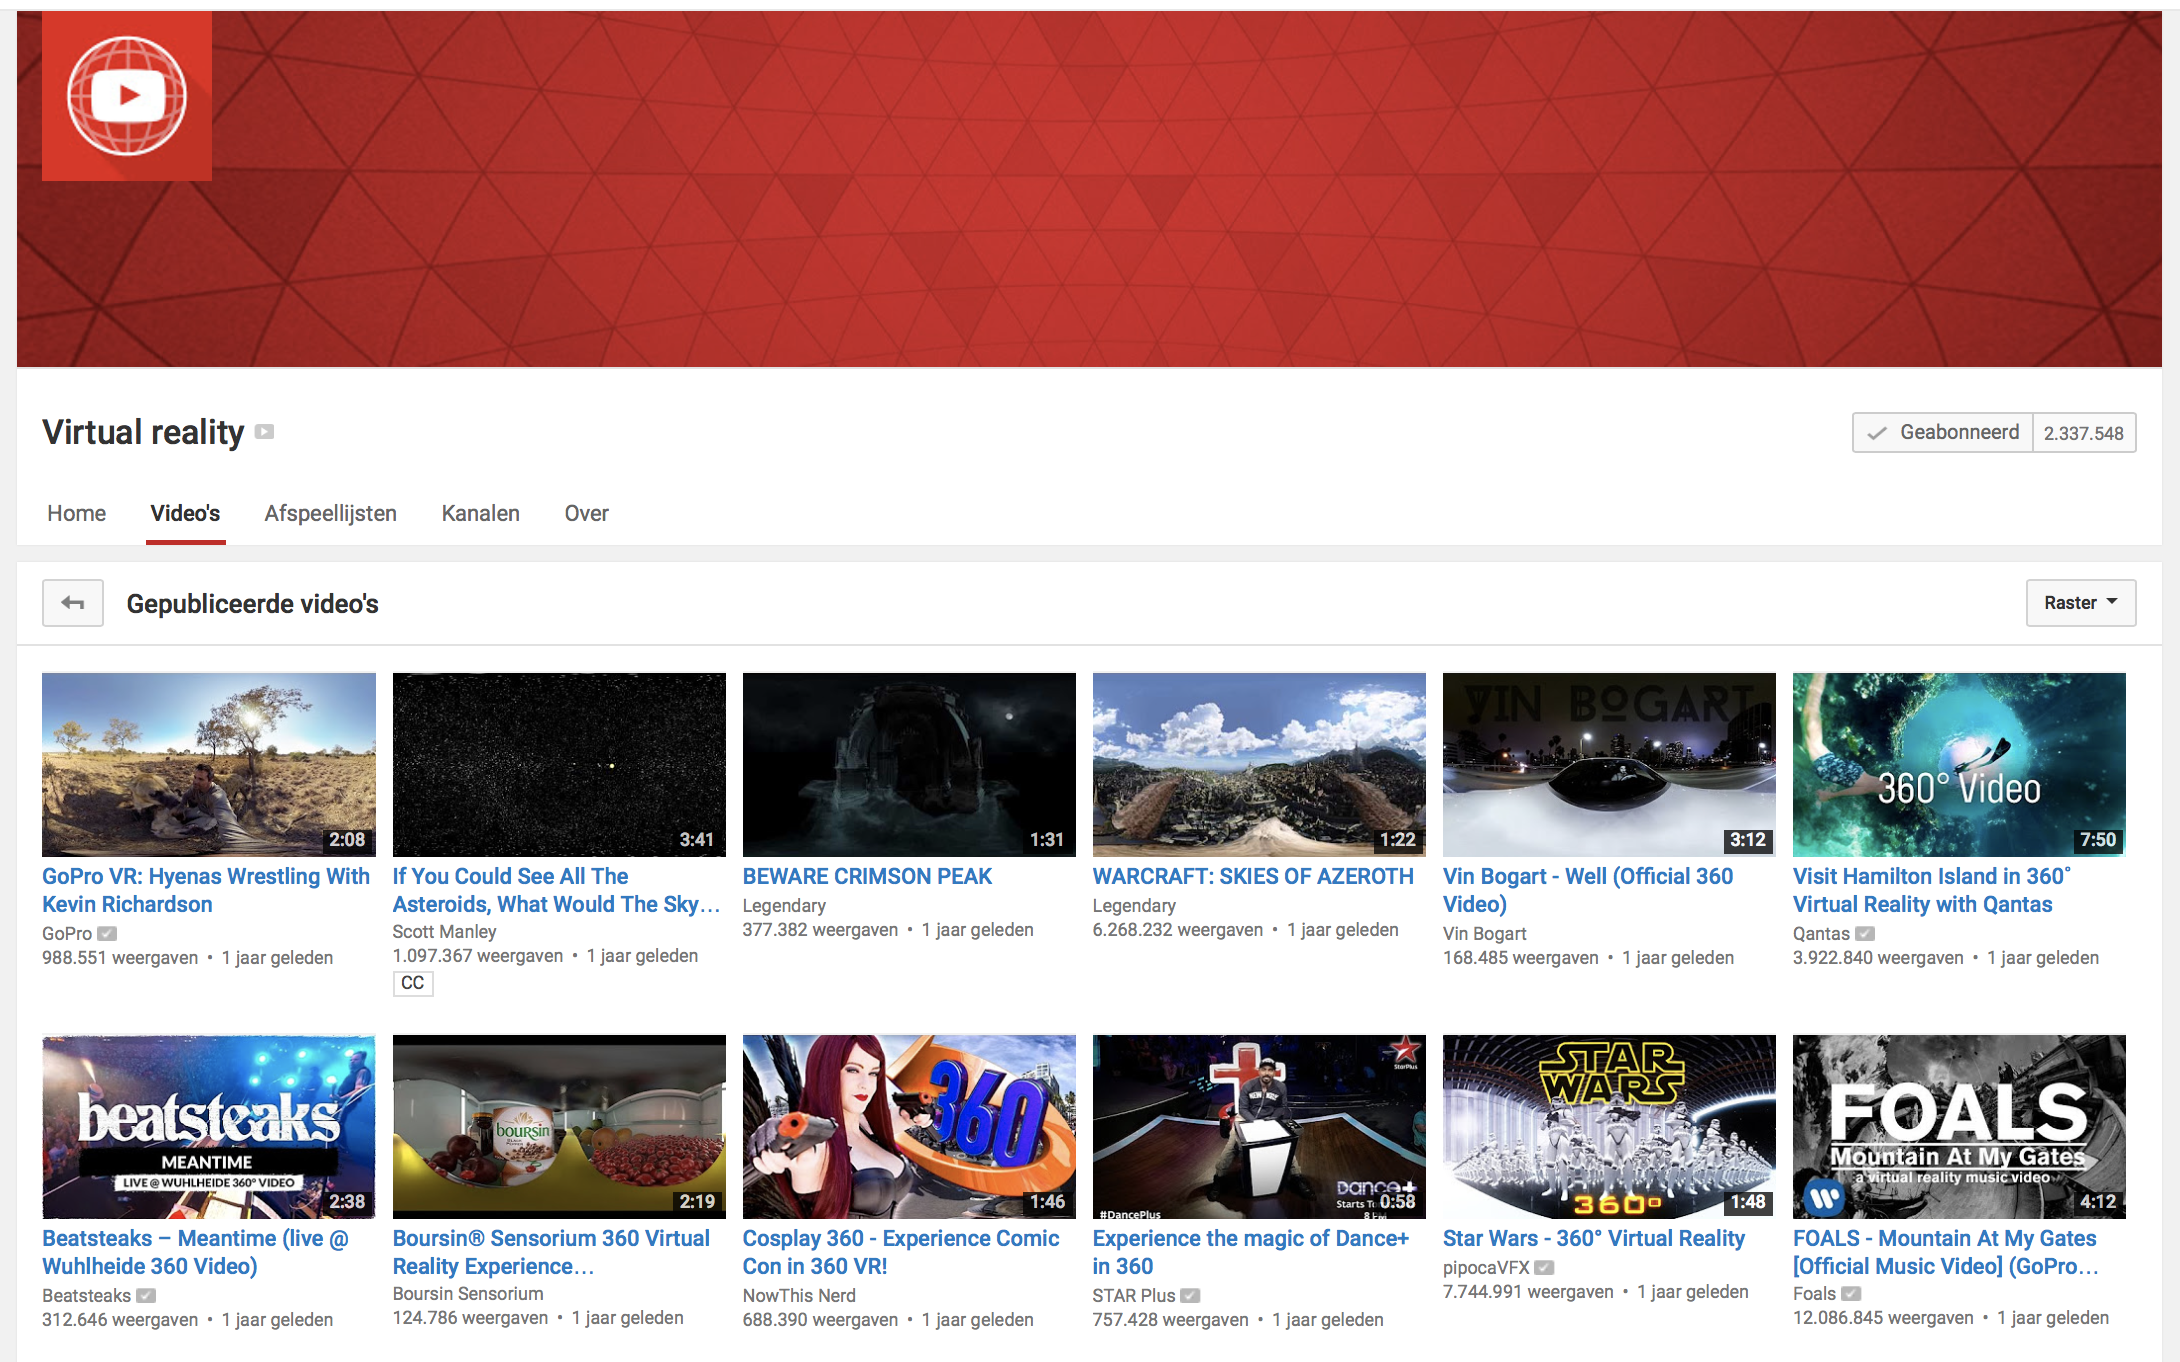Open GoPro VR: Hyenas Wrestling video title
Image resolution: width=2180 pixels, height=1362 pixels.
pyautogui.click(x=206, y=890)
